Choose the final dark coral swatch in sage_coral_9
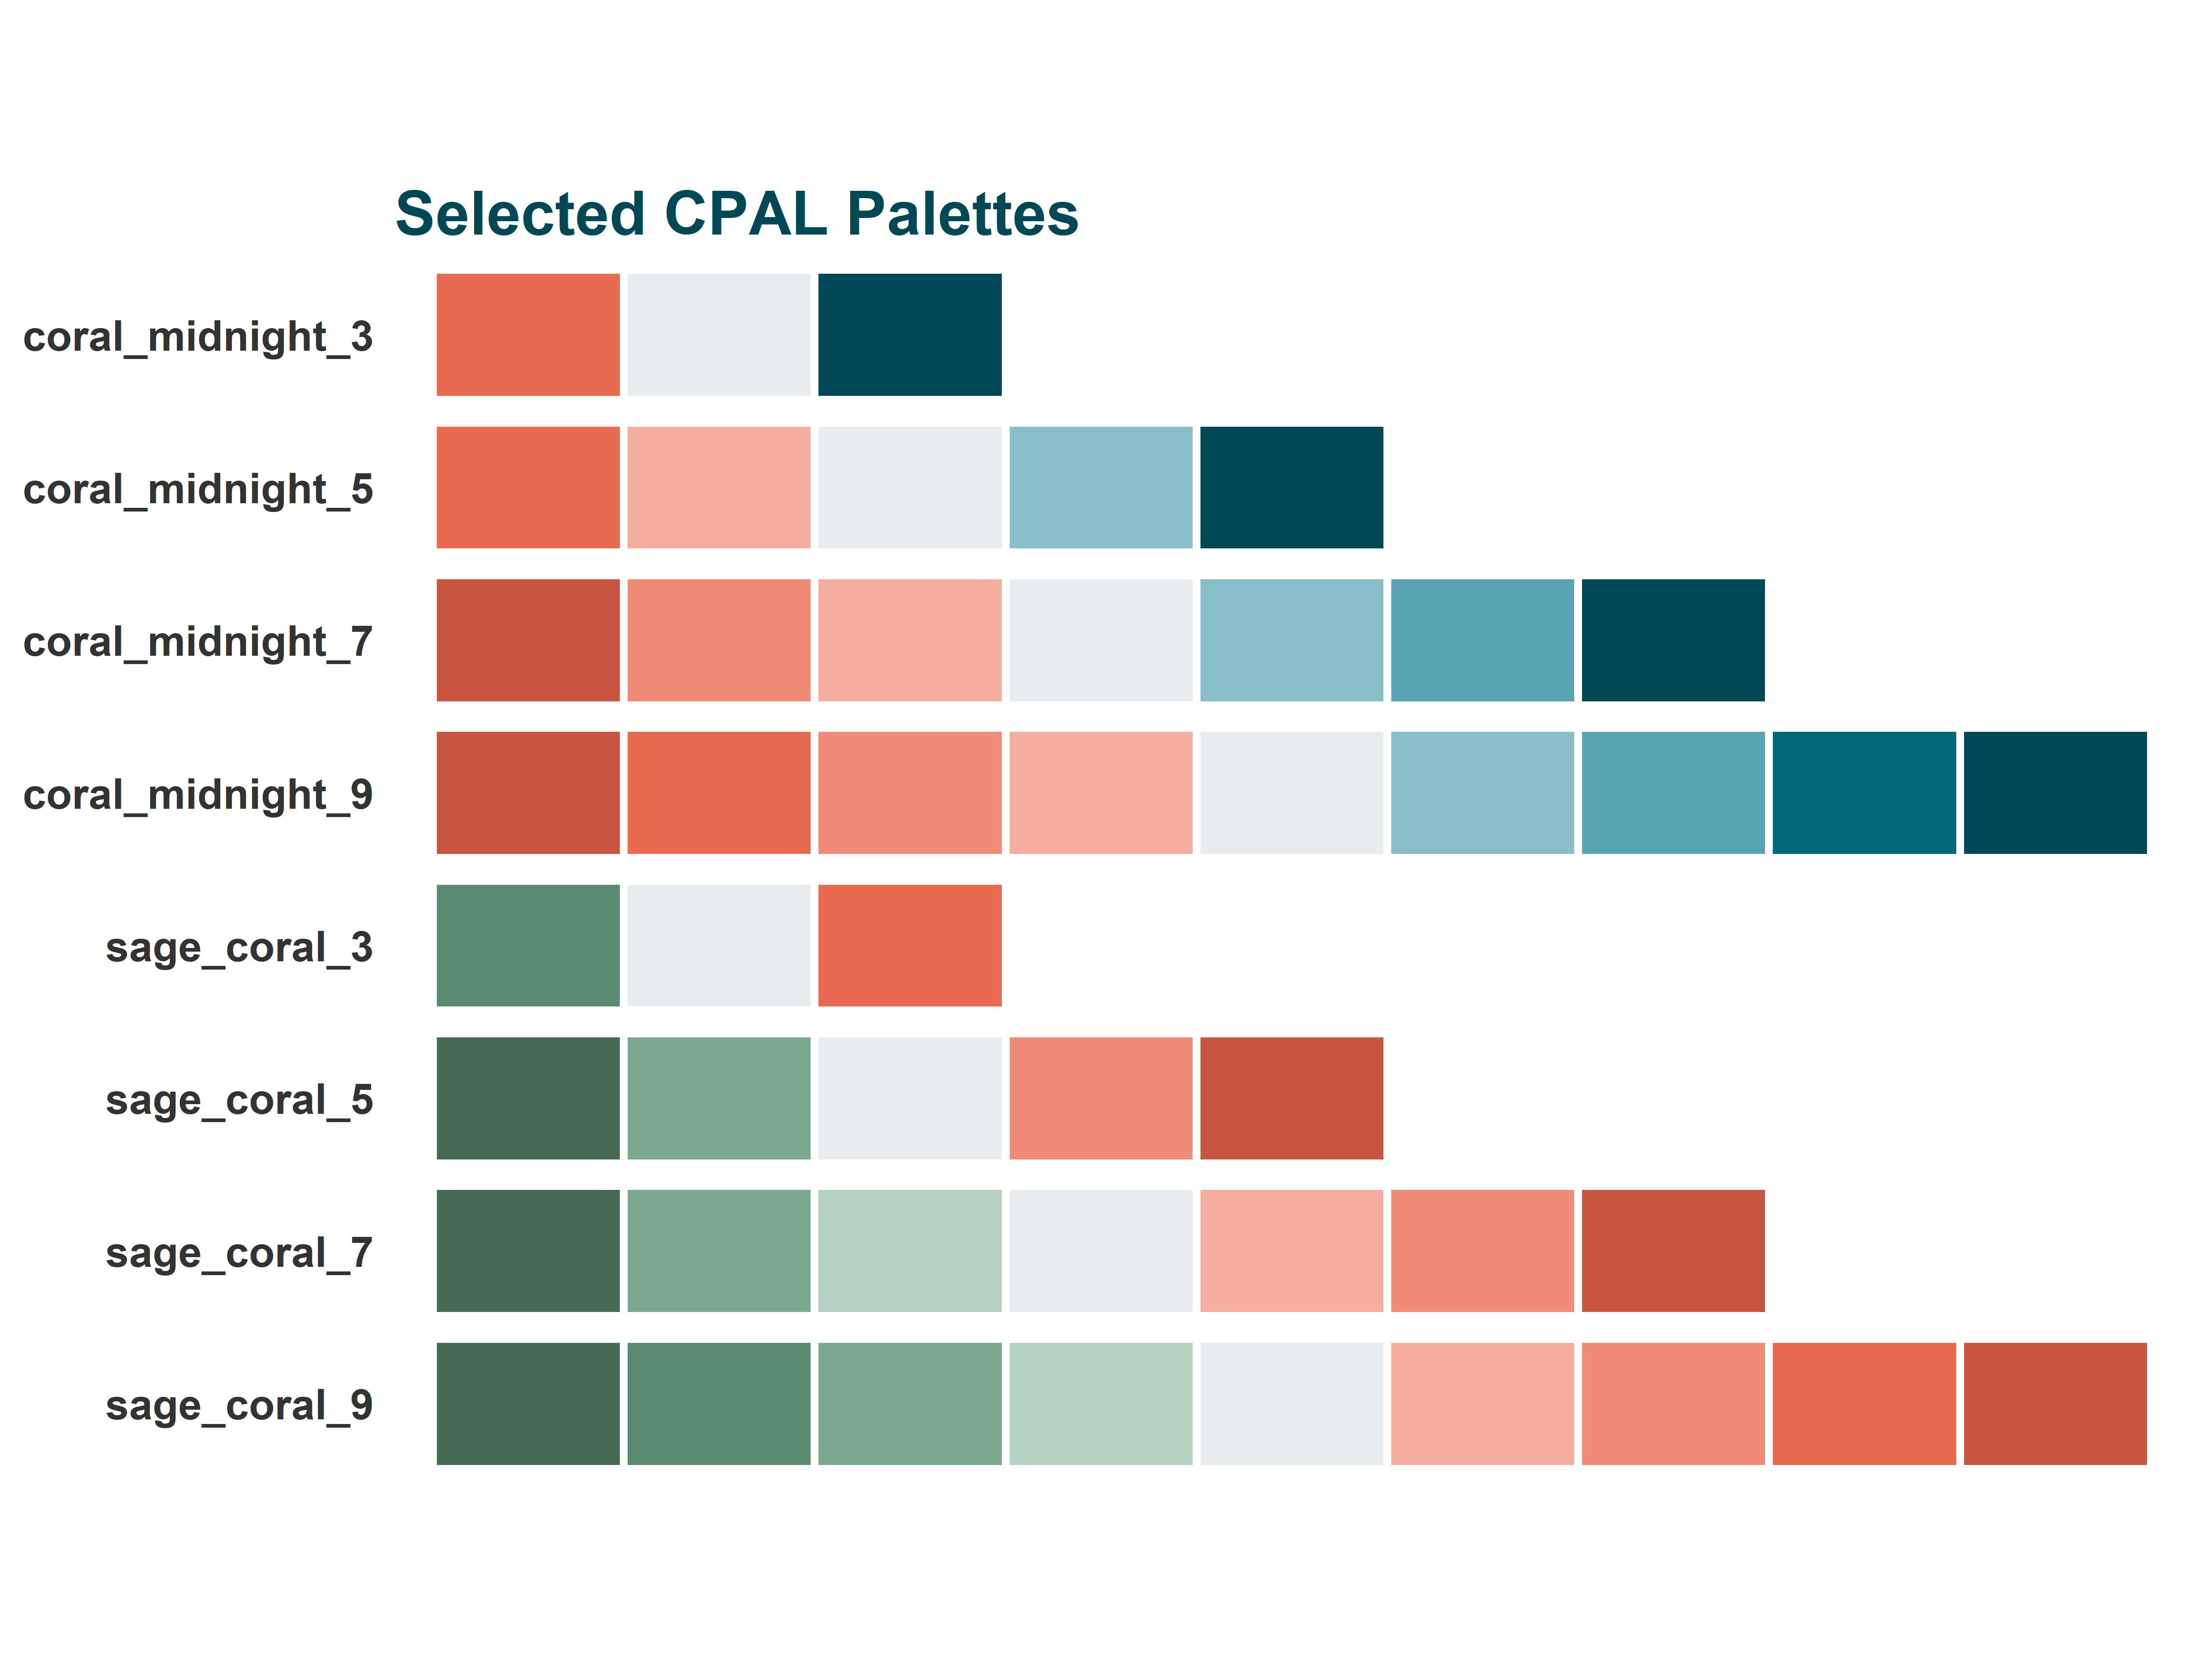 2054,1404
